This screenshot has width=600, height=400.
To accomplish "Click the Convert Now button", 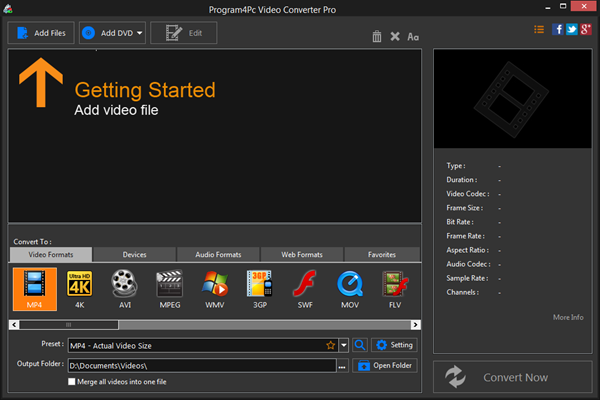I will [513, 377].
